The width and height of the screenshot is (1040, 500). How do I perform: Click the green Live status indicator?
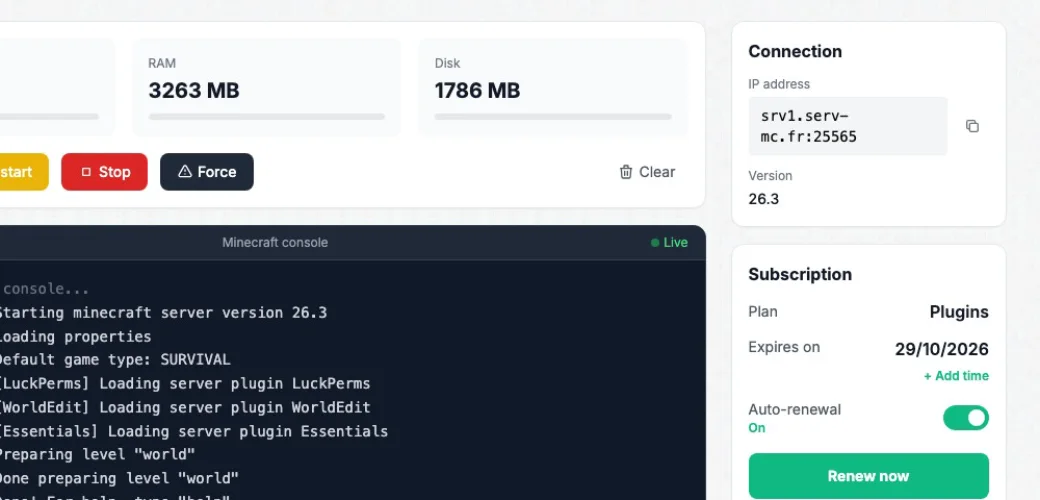(x=669, y=243)
